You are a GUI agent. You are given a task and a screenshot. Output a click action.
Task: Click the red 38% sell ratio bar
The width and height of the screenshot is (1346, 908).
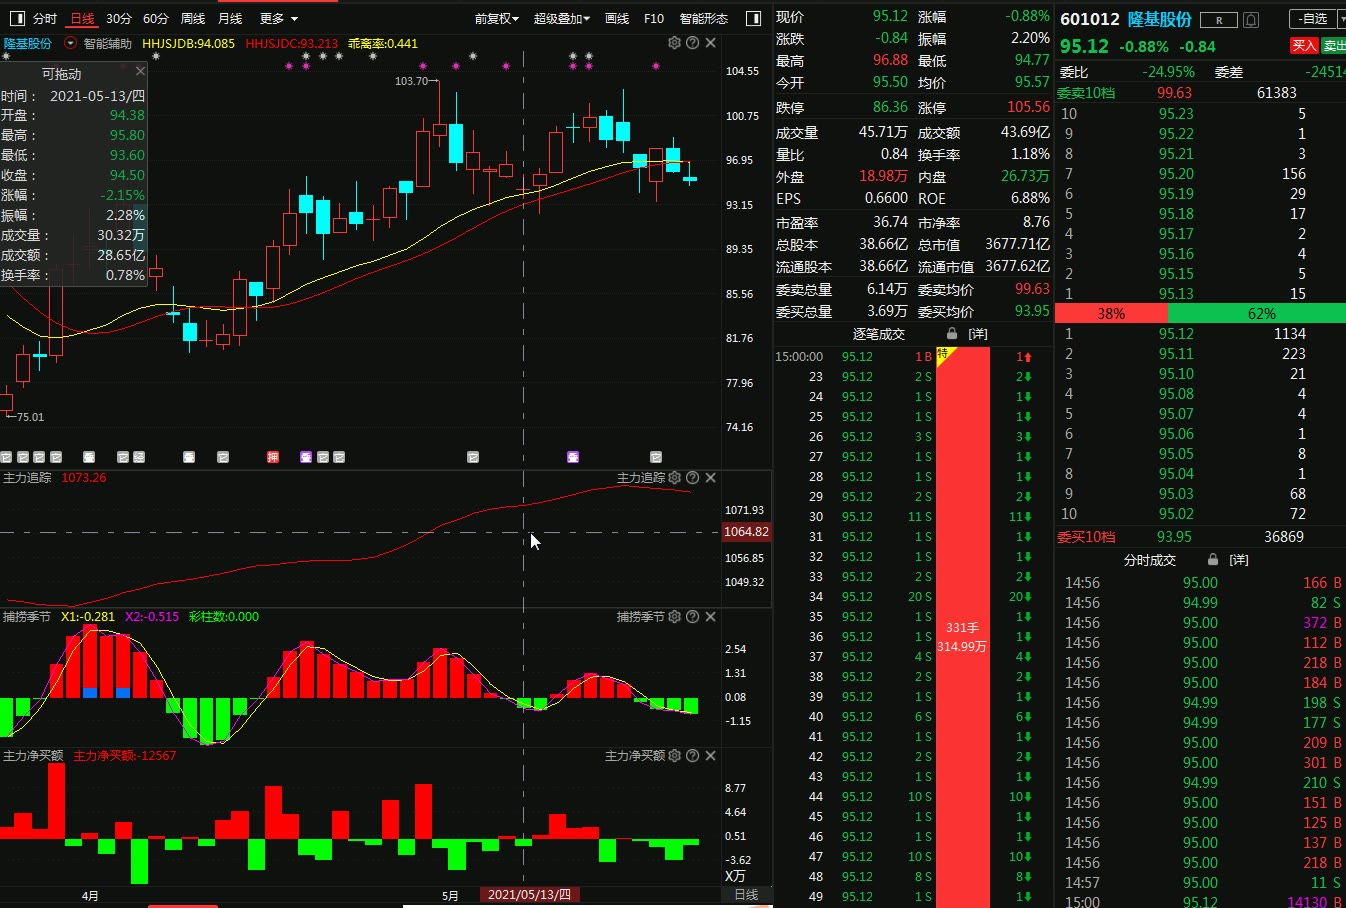tap(1111, 313)
